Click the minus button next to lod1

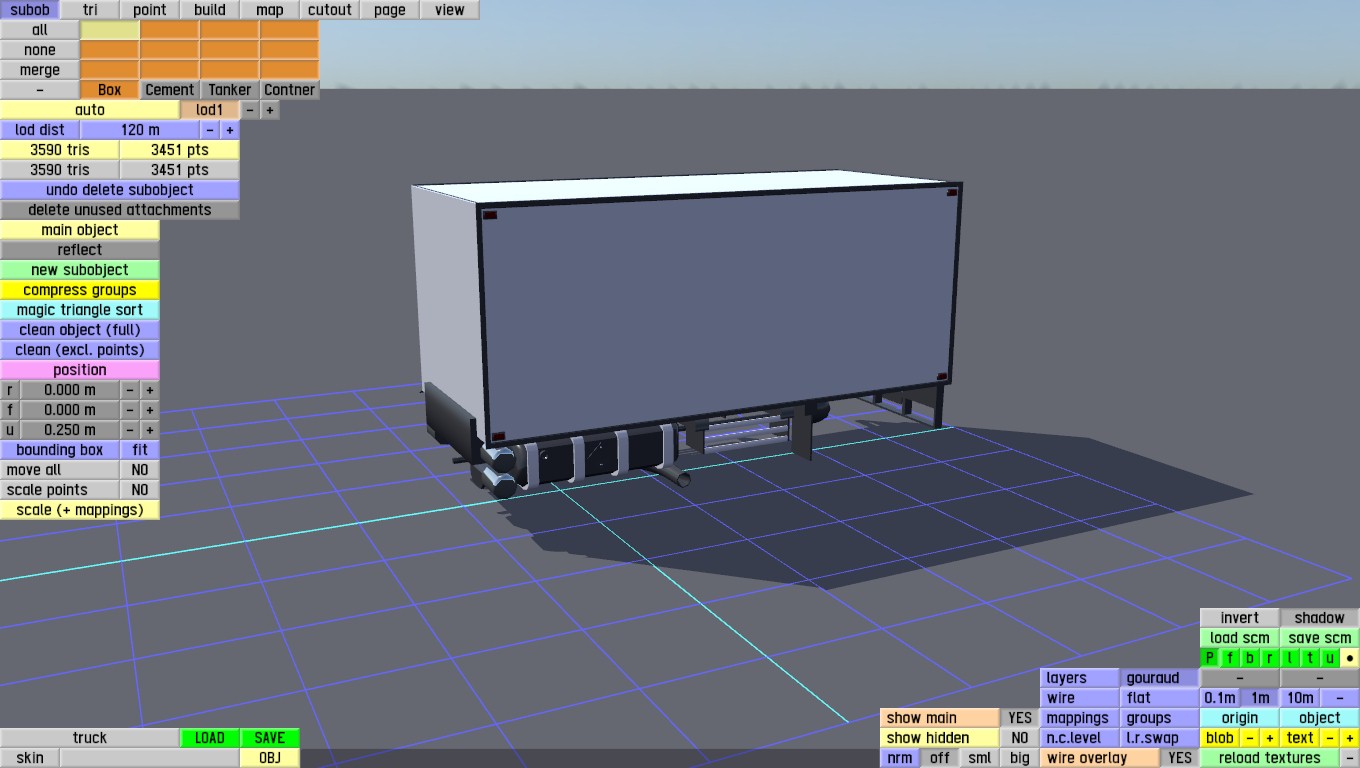click(250, 110)
